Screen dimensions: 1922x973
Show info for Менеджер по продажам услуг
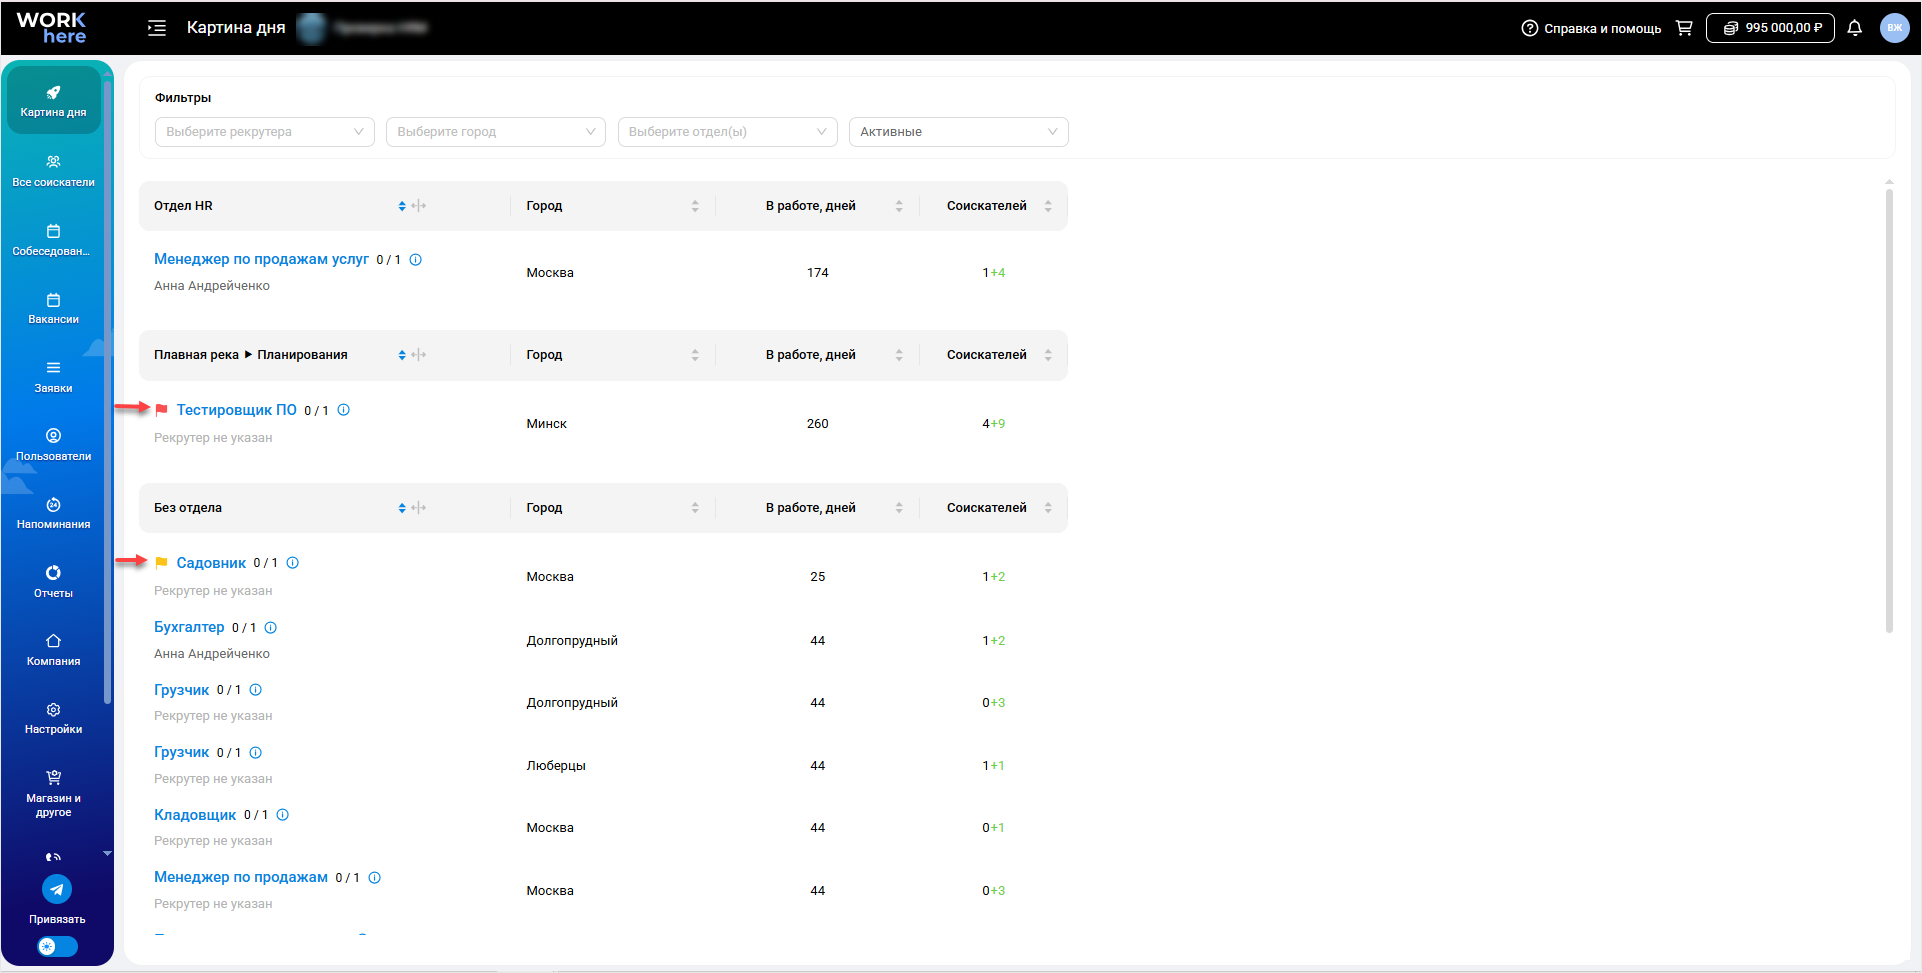click(x=416, y=260)
